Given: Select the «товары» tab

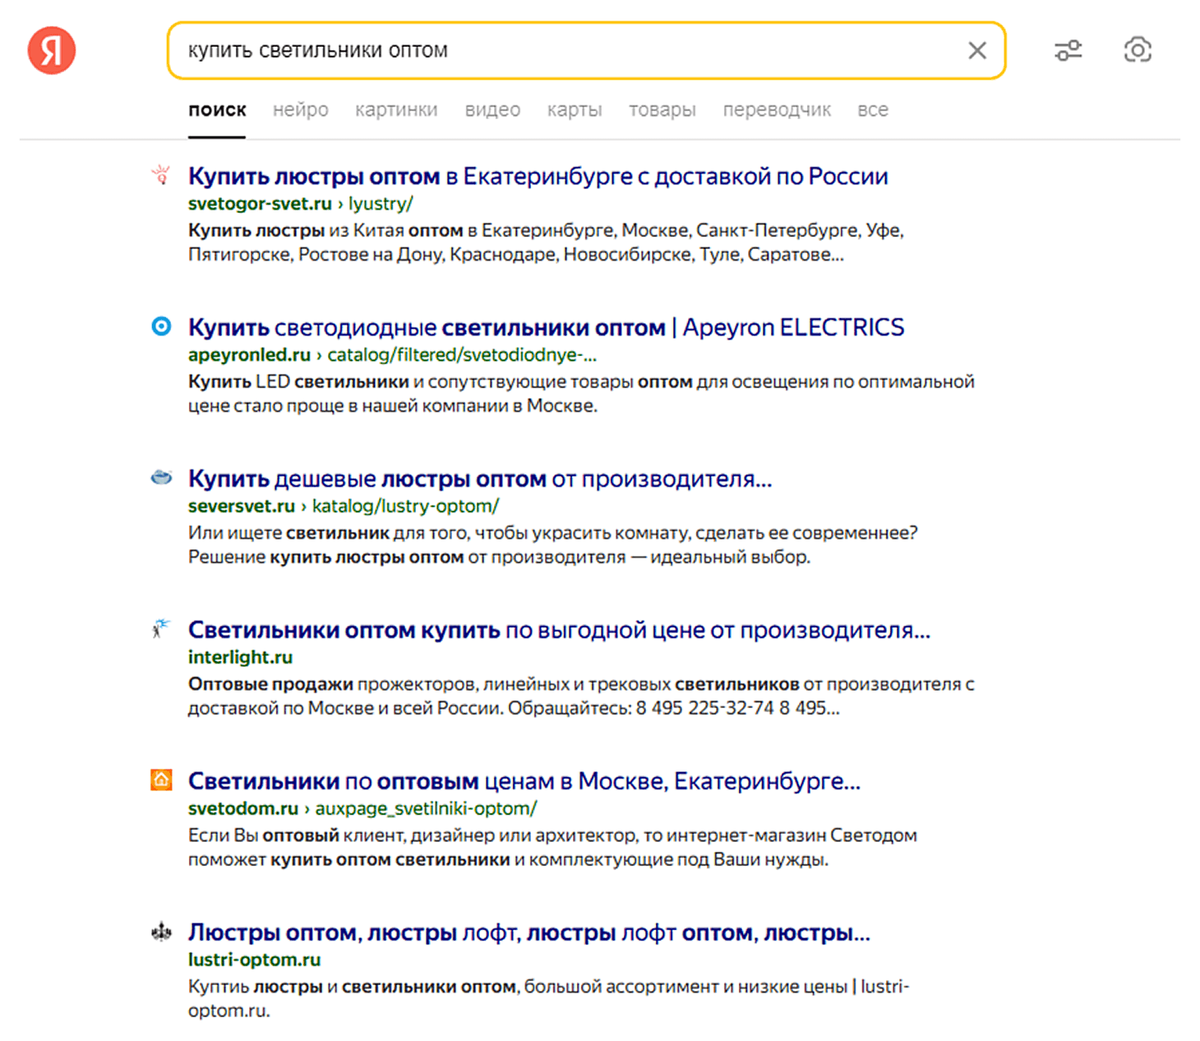Looking at the screenshot, I should (x=662, y=110).
